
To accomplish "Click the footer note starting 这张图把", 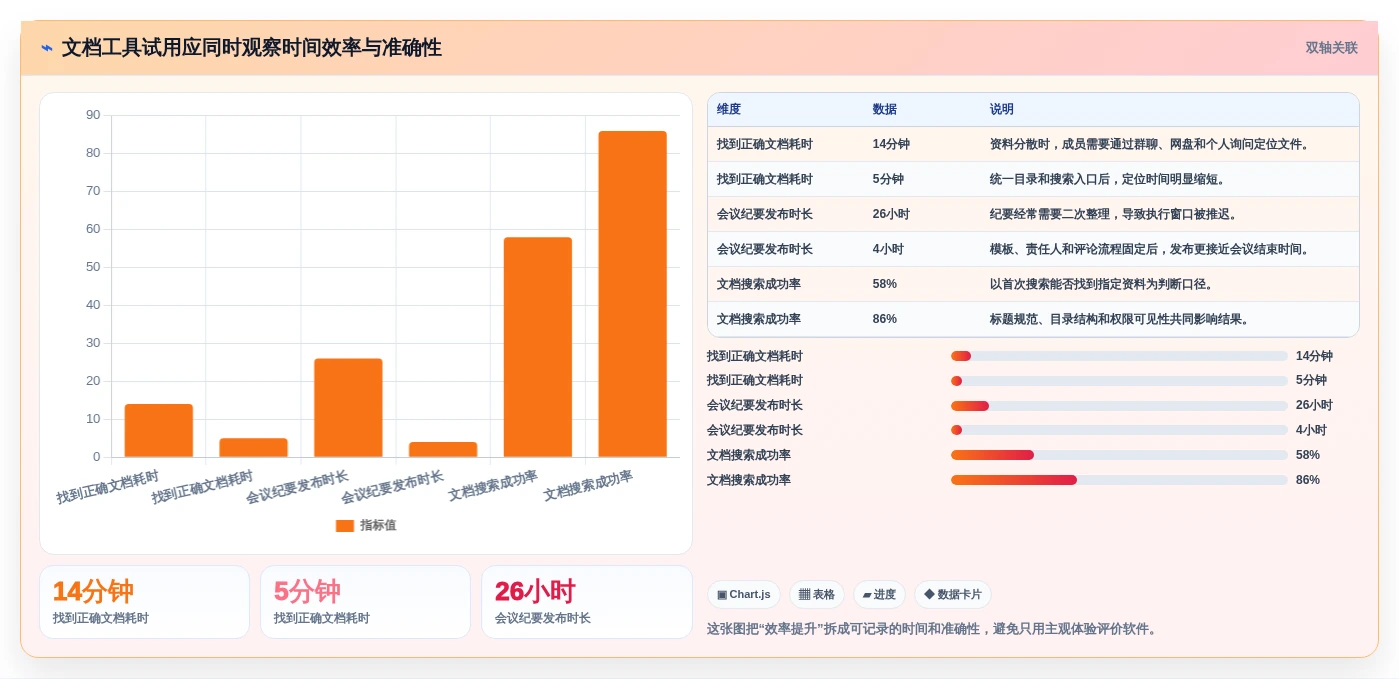I will 932,629.
